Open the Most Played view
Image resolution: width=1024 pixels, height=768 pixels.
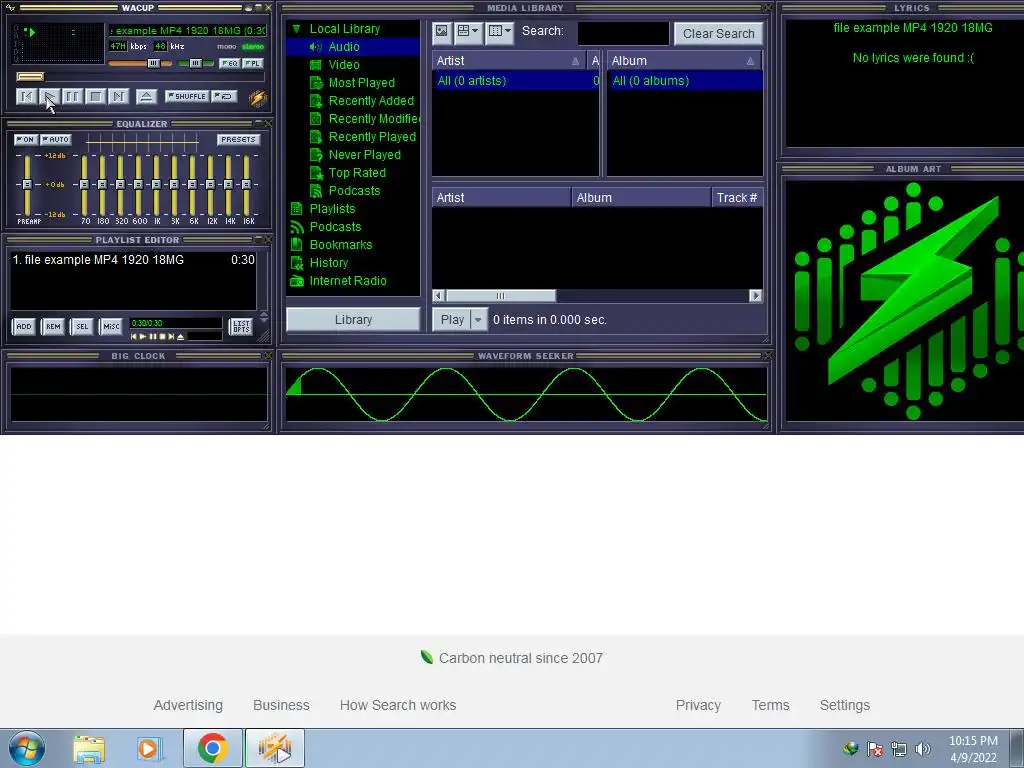click(361, 83)
